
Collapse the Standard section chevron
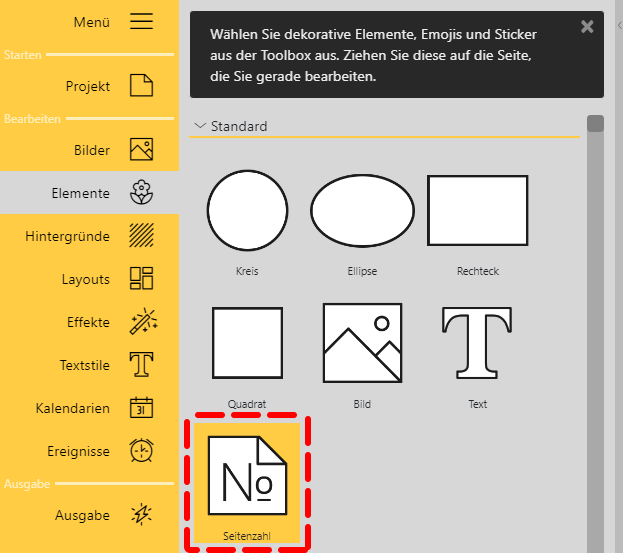point(200,126)
